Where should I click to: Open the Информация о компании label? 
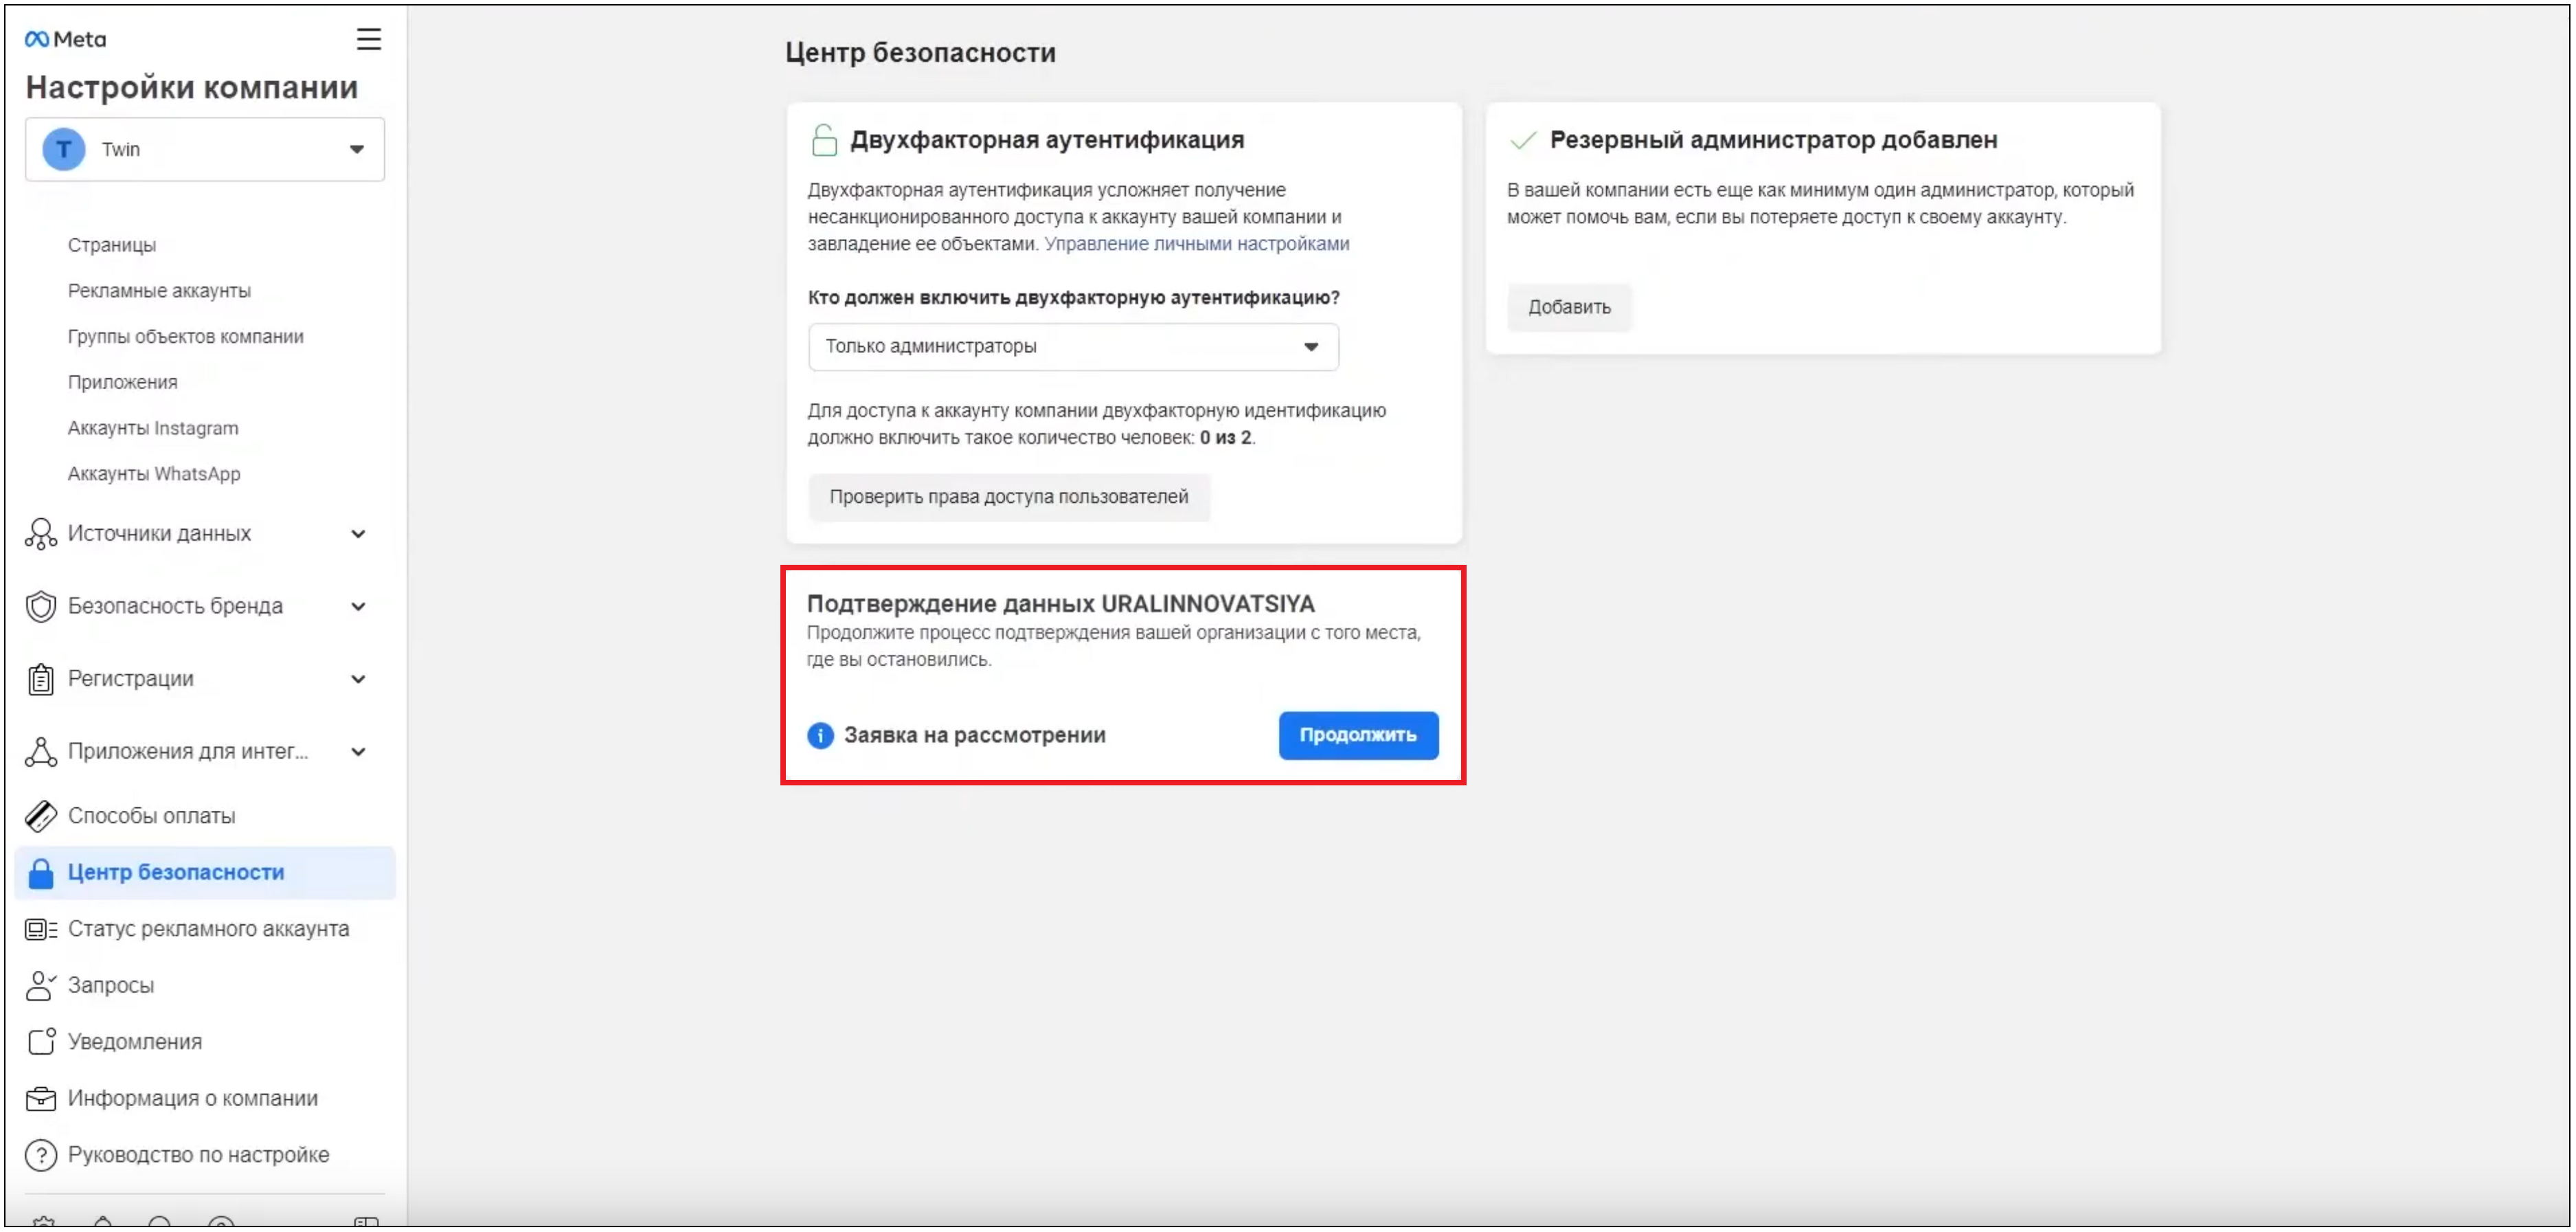193,1099
